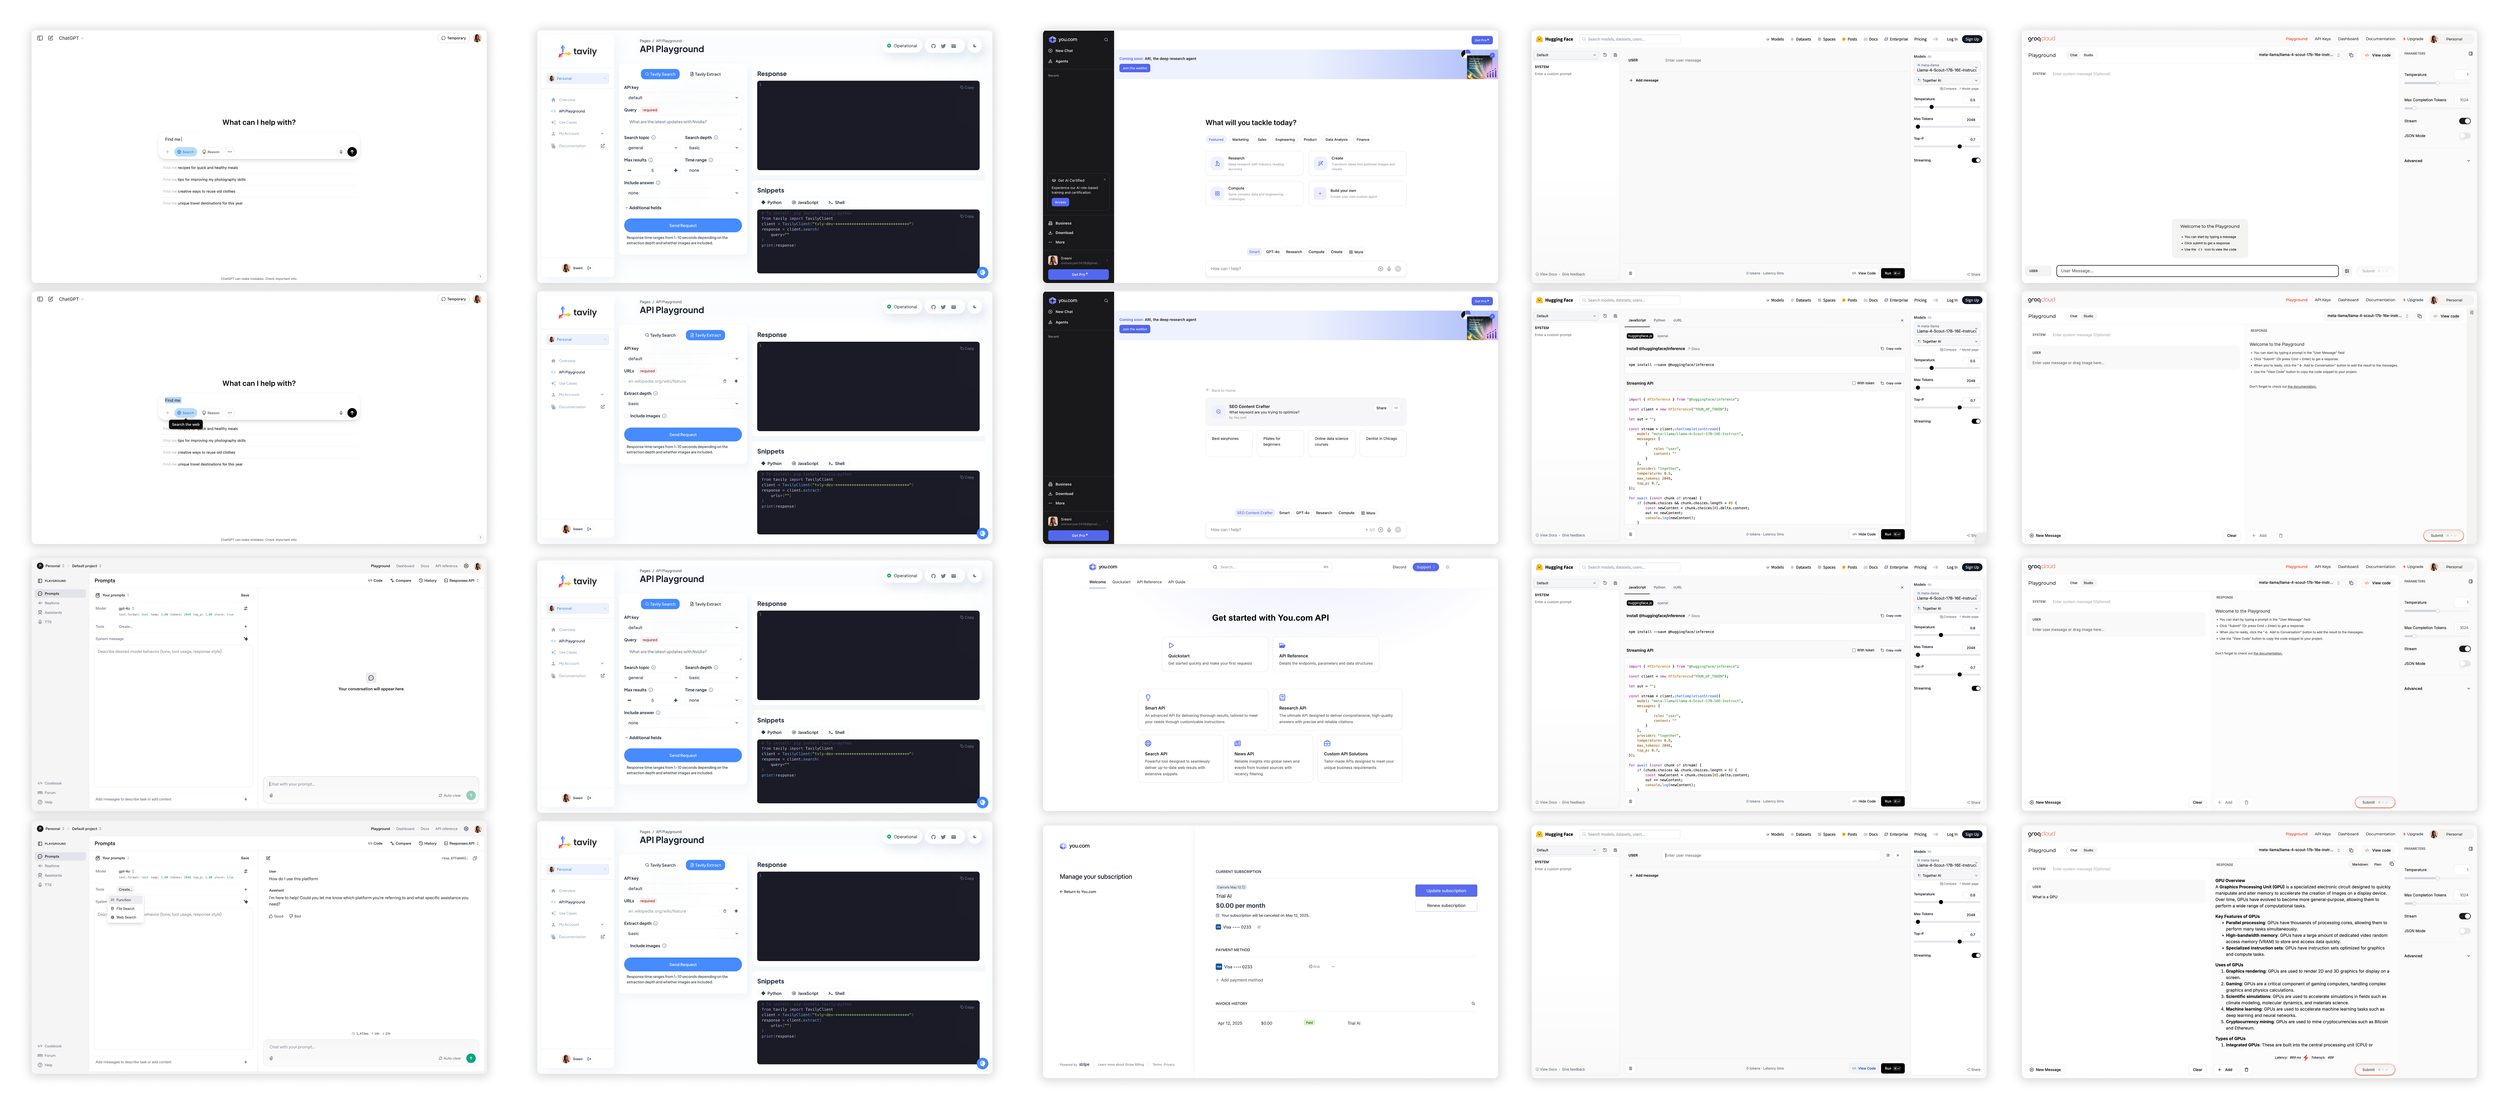Click Temperature slider beside the GPU Overview response
The height and width of the screenshot is (1108, 2500).
(x=2436, y=878)
